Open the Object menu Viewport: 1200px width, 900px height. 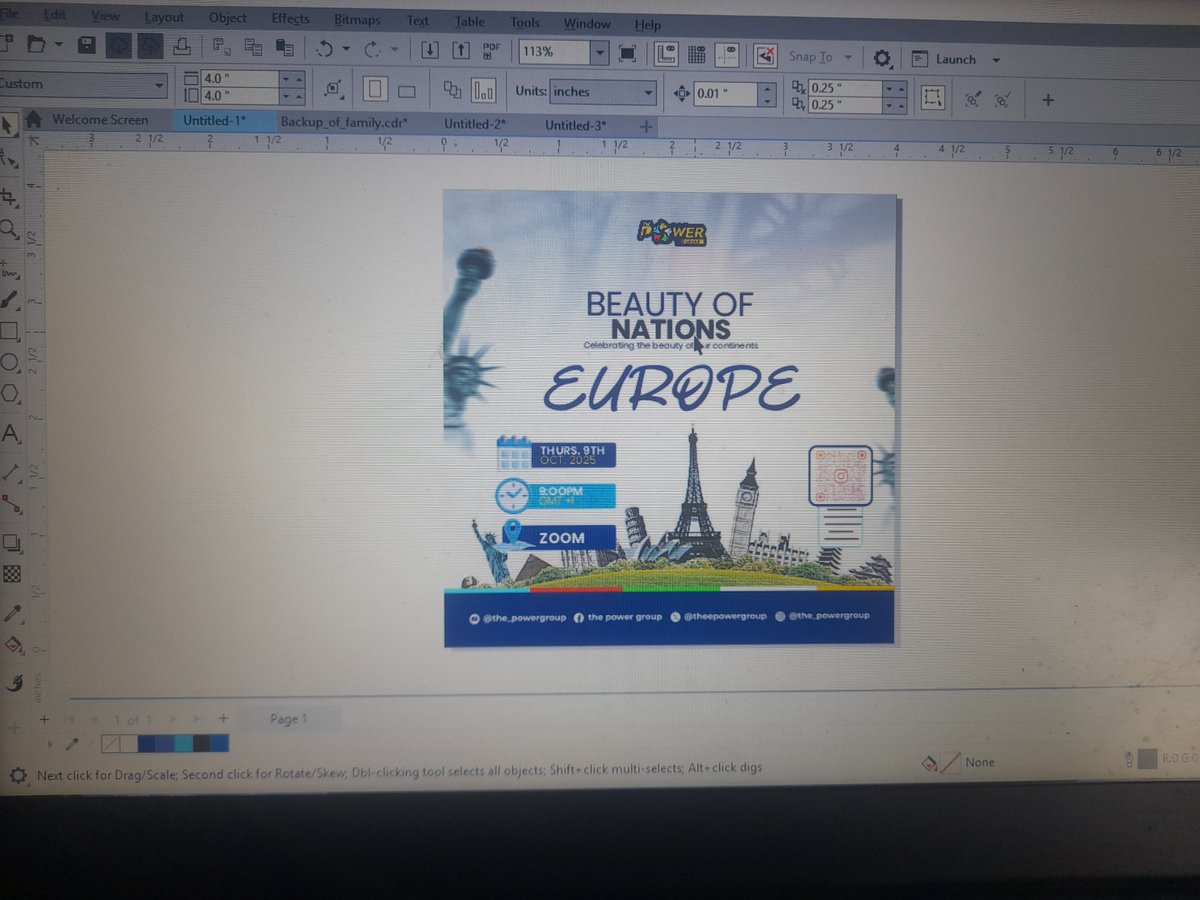click(228, 18)
